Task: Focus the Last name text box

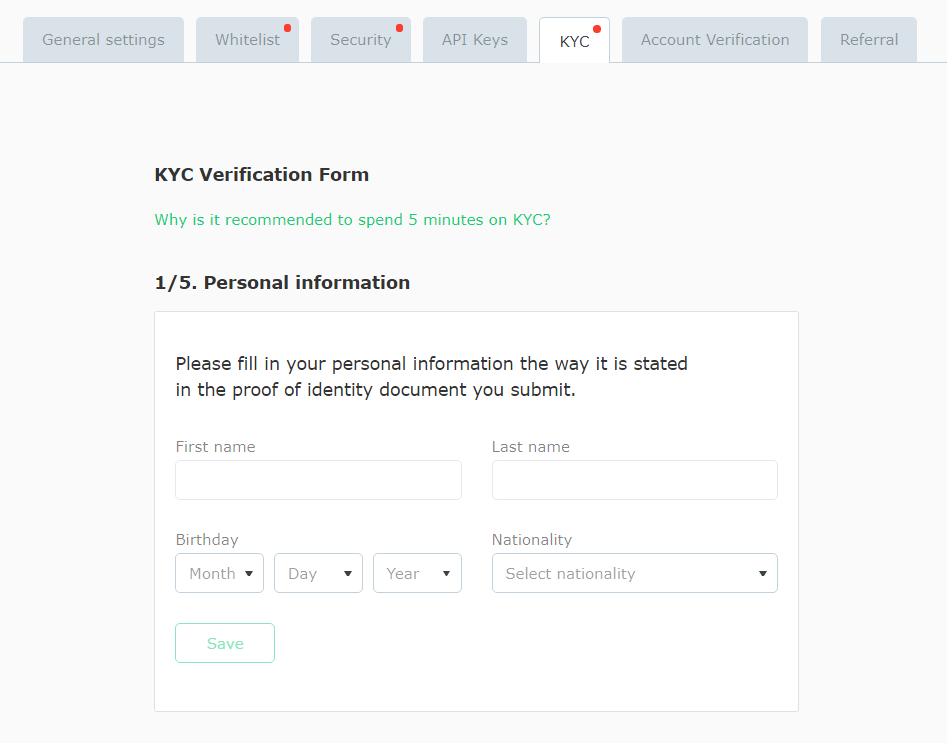Action: [x=634, y=480]
